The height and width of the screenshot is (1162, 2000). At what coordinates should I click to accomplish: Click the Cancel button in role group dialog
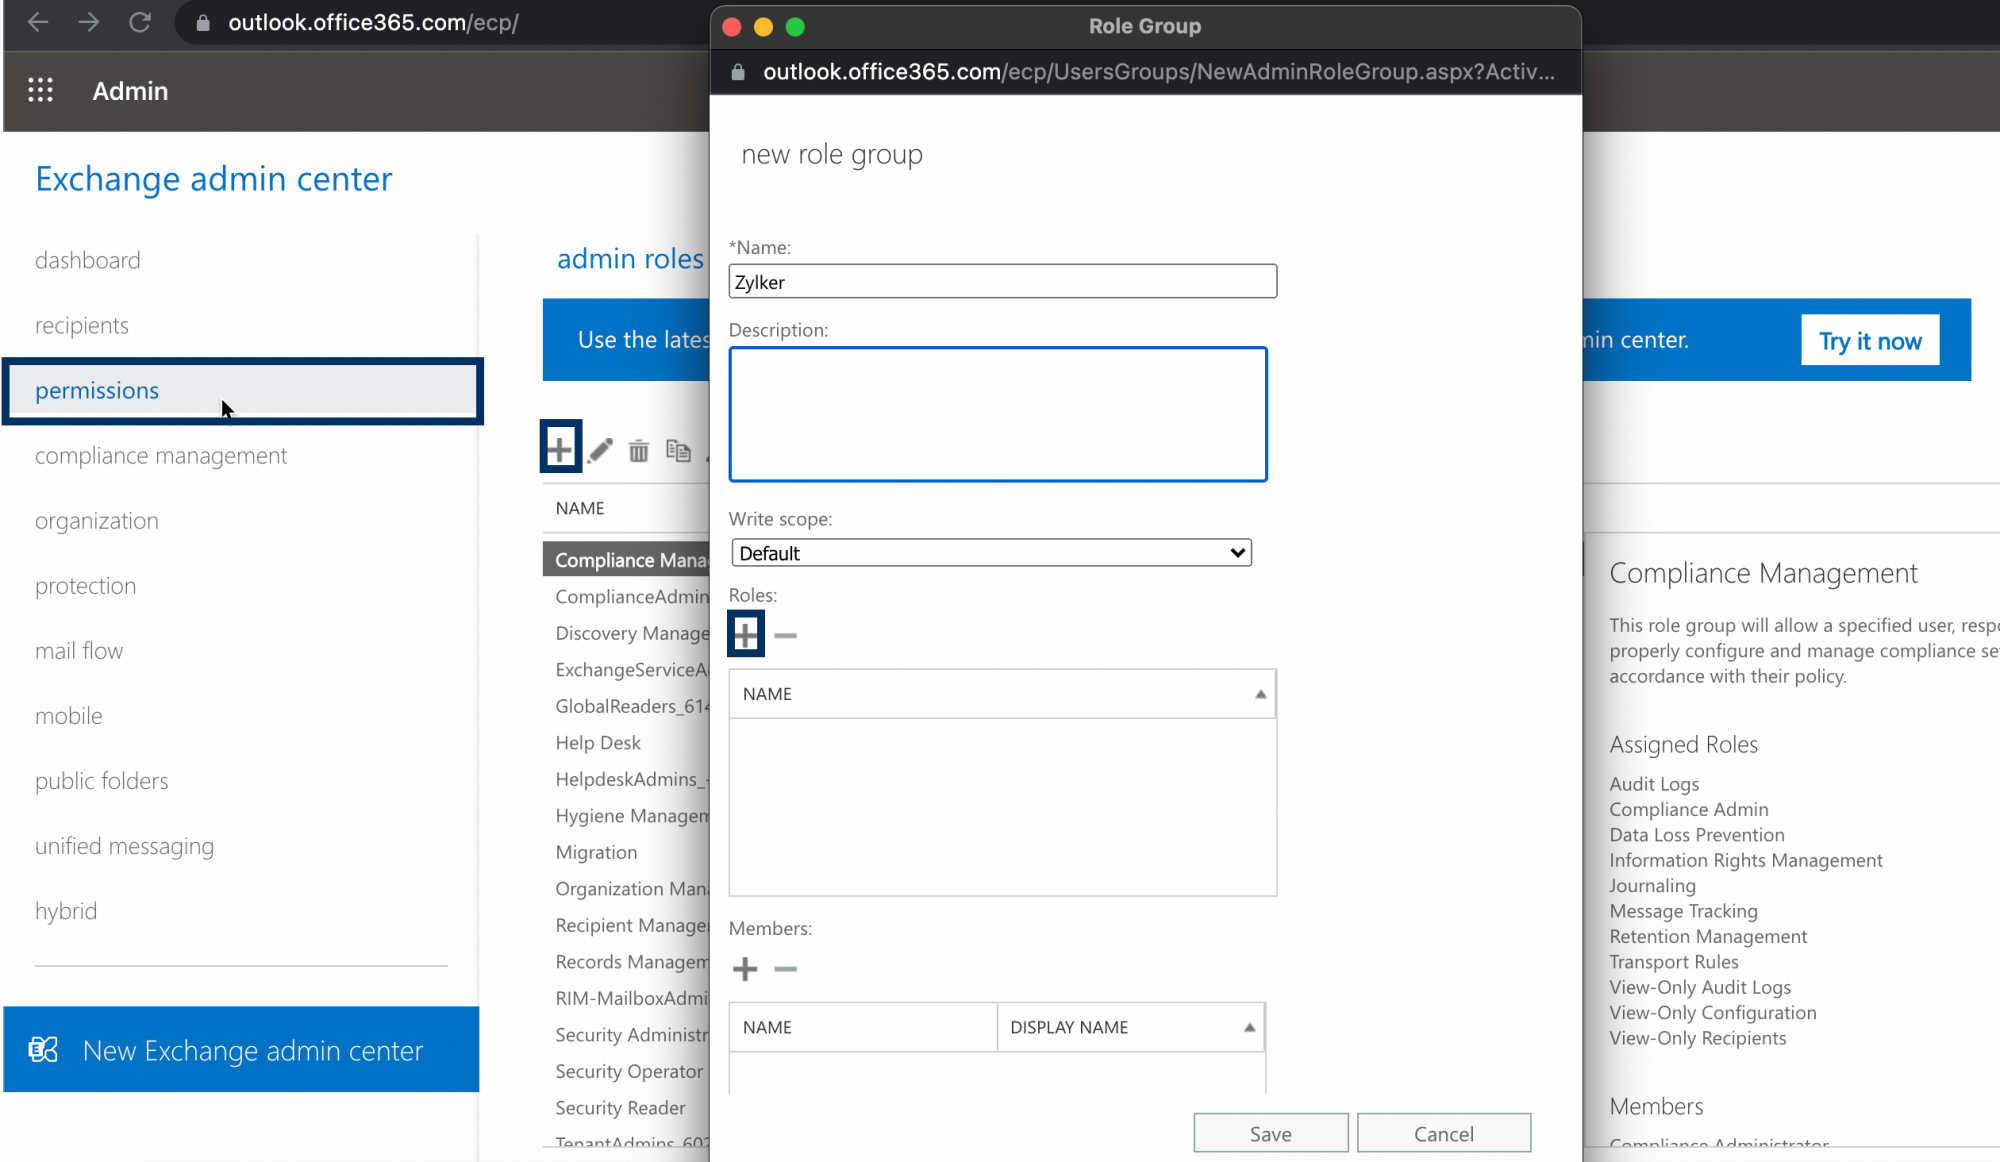pos(1443,1133)
